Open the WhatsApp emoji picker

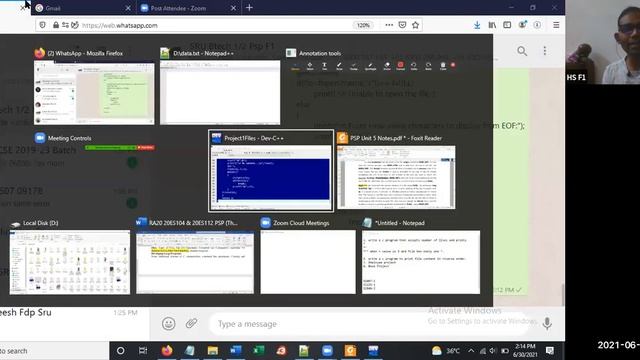pyautogui.click(x=169, y=324)
